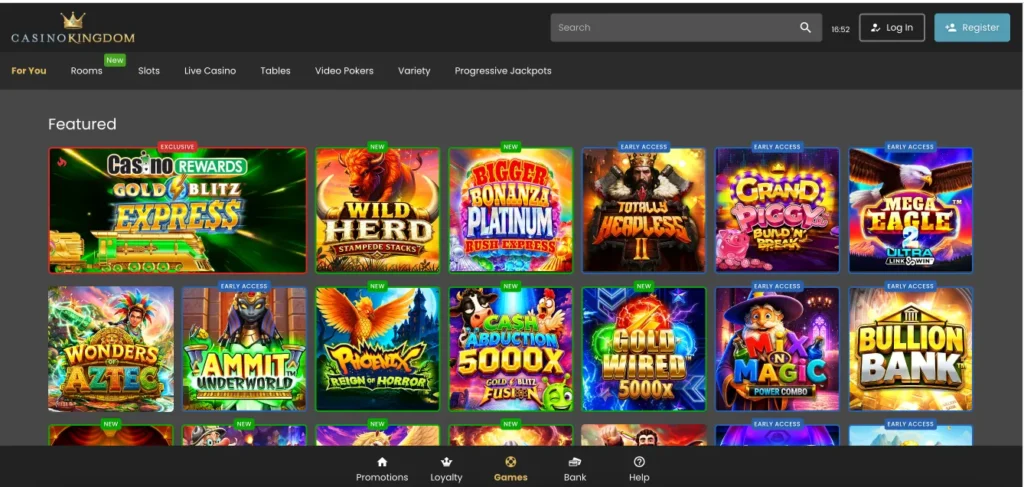The height and width of the screenshot is (487, 1024).
Task: Open Totally Headless II game tile
Action: click(644, 210)
